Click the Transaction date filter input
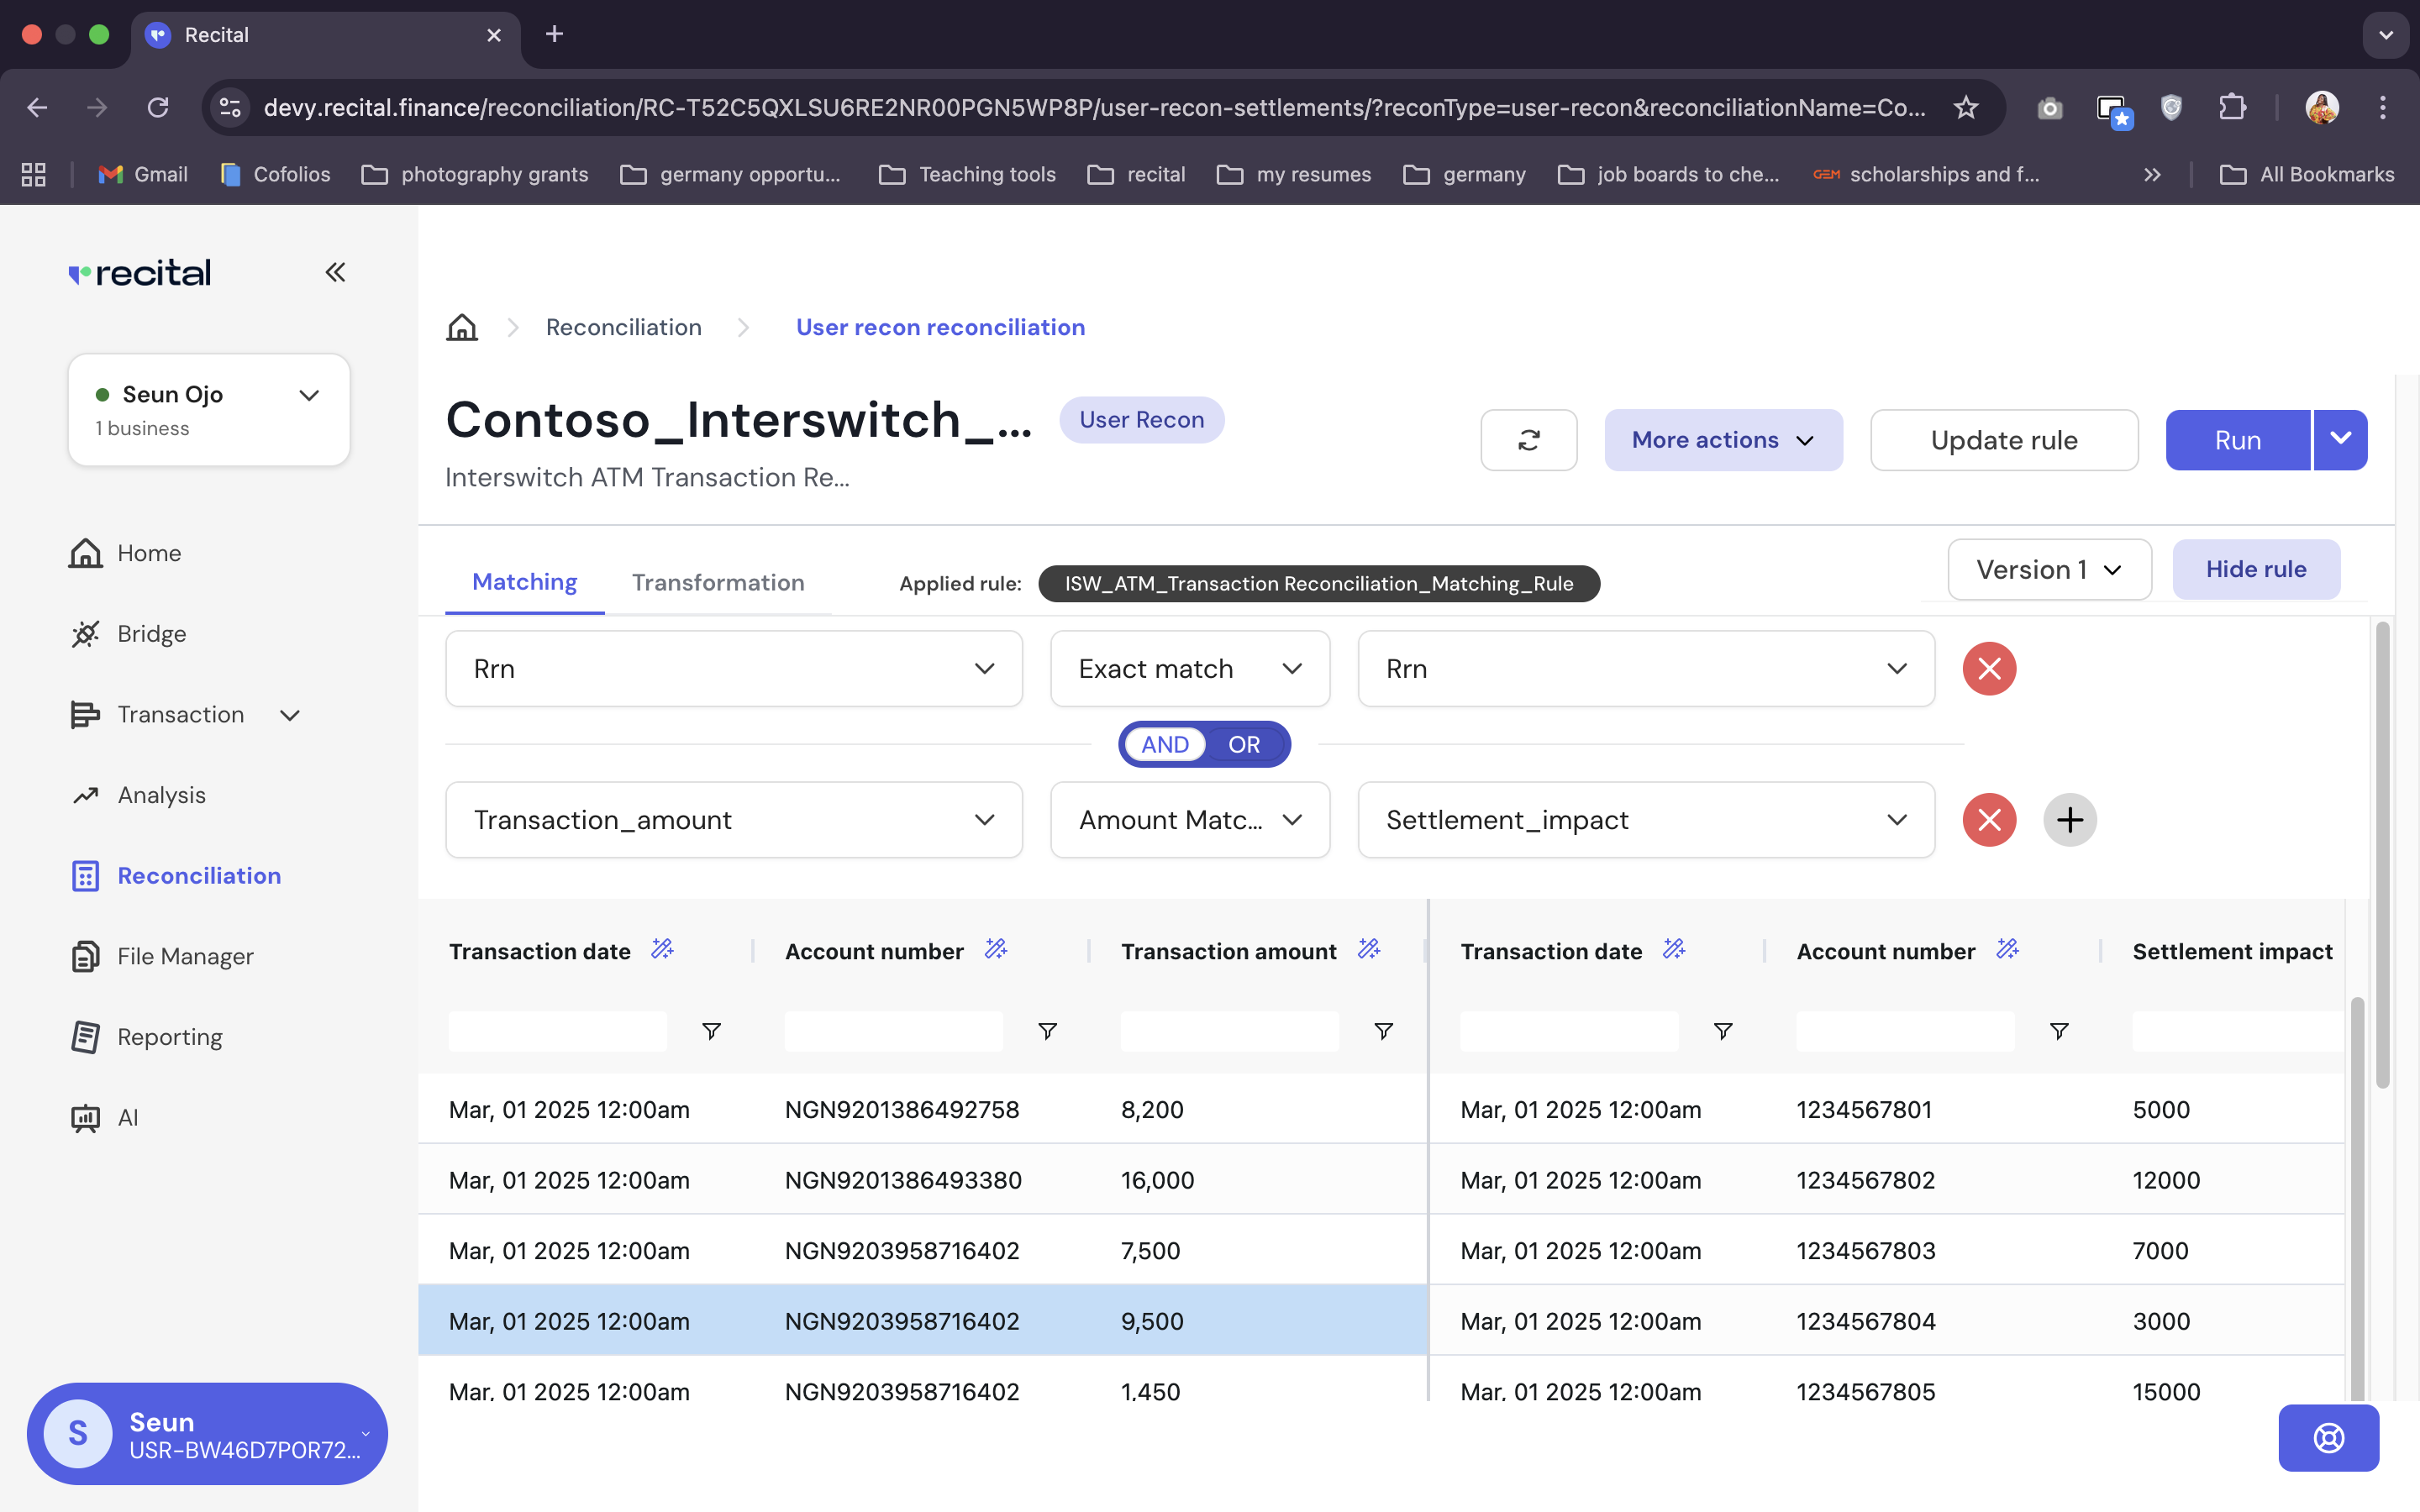The height and width of the screenshot is (1512, 2420). (x=557, y=1031)
